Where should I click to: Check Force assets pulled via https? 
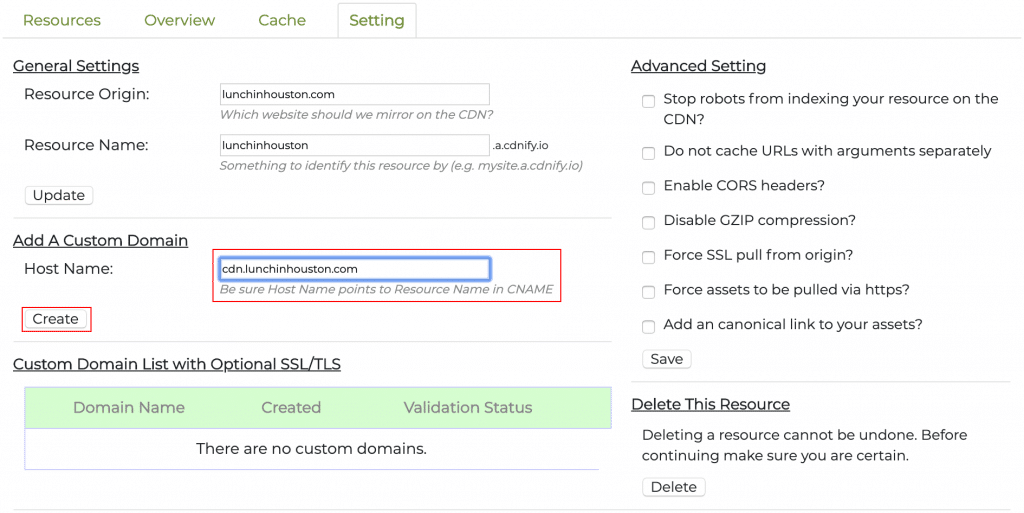(648, 291)
